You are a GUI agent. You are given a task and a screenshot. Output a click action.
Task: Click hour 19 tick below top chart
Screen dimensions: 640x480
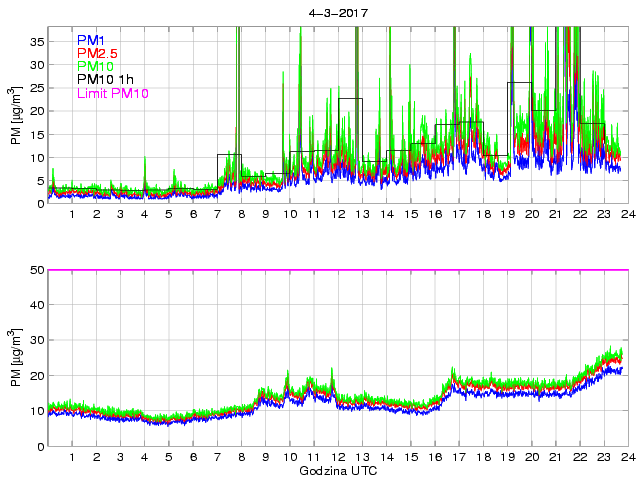click(x=507, y=215)
